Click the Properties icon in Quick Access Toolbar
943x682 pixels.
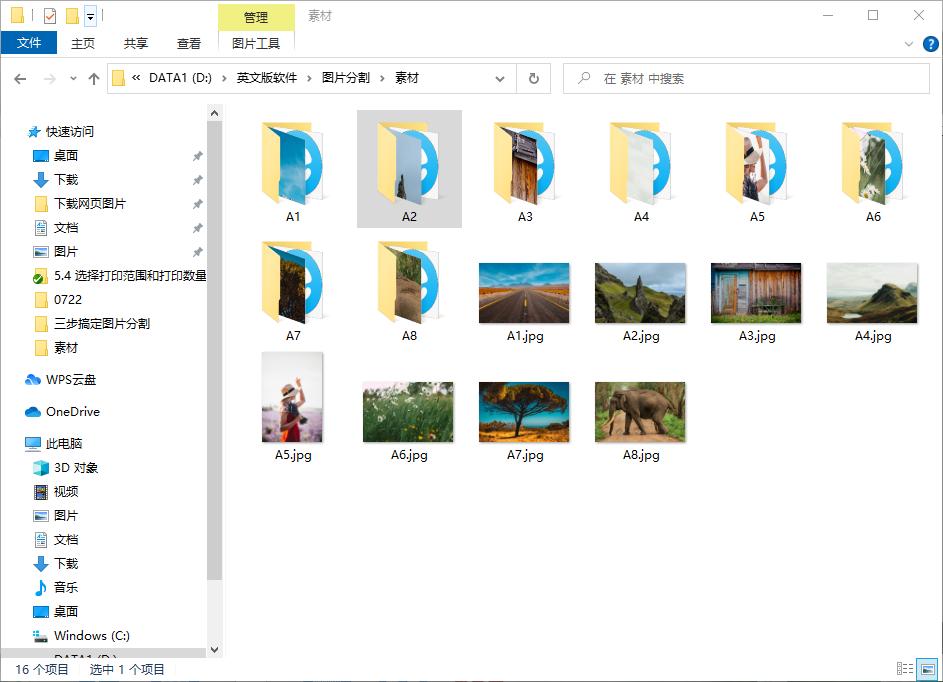coord(49,15)
